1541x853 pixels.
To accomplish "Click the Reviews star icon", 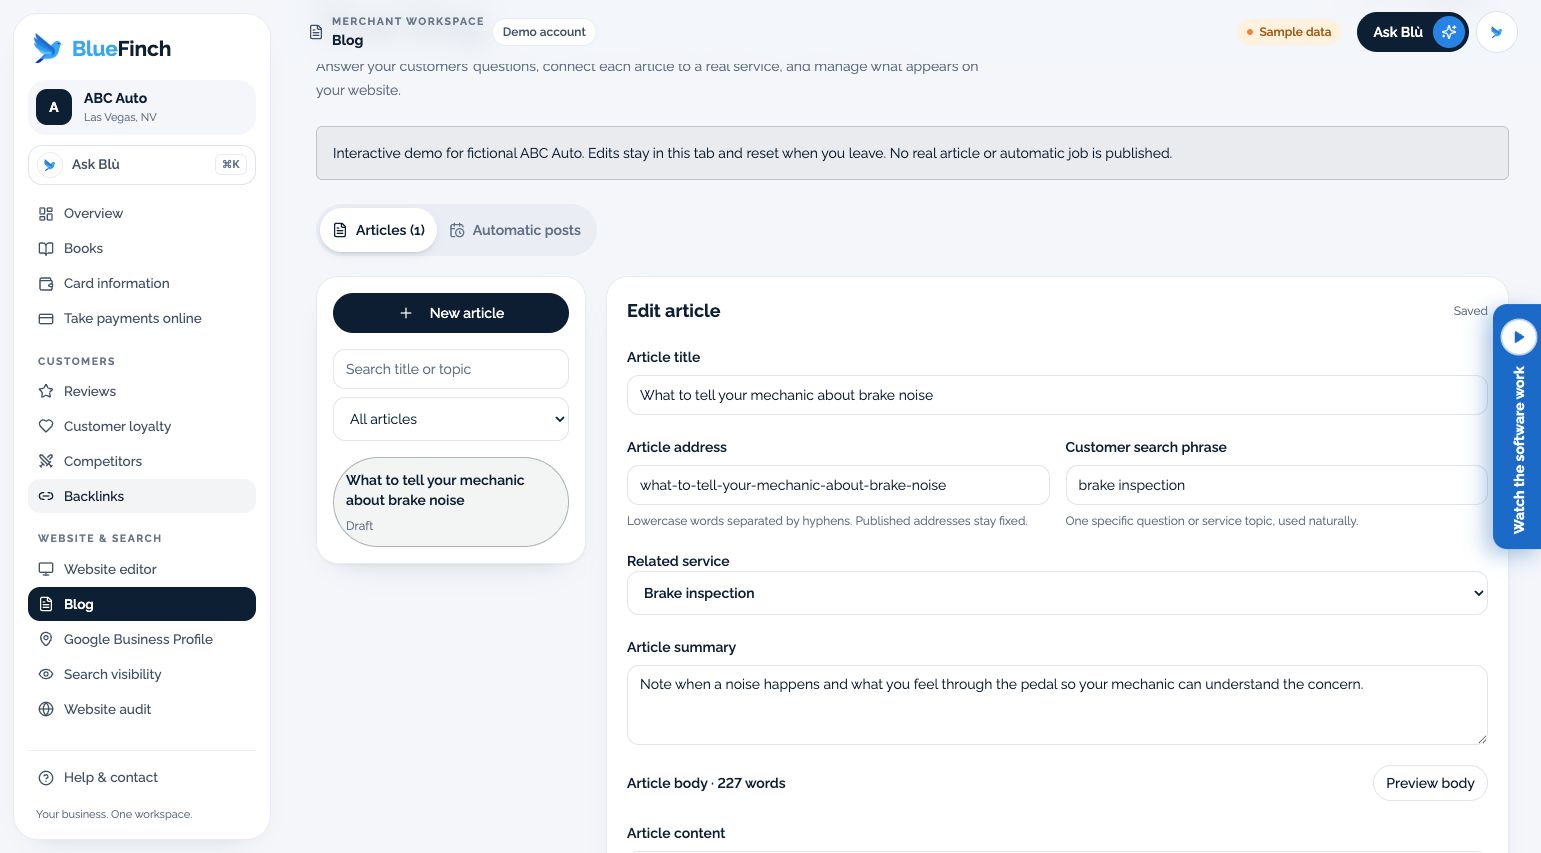I will (x=46, y=391).
